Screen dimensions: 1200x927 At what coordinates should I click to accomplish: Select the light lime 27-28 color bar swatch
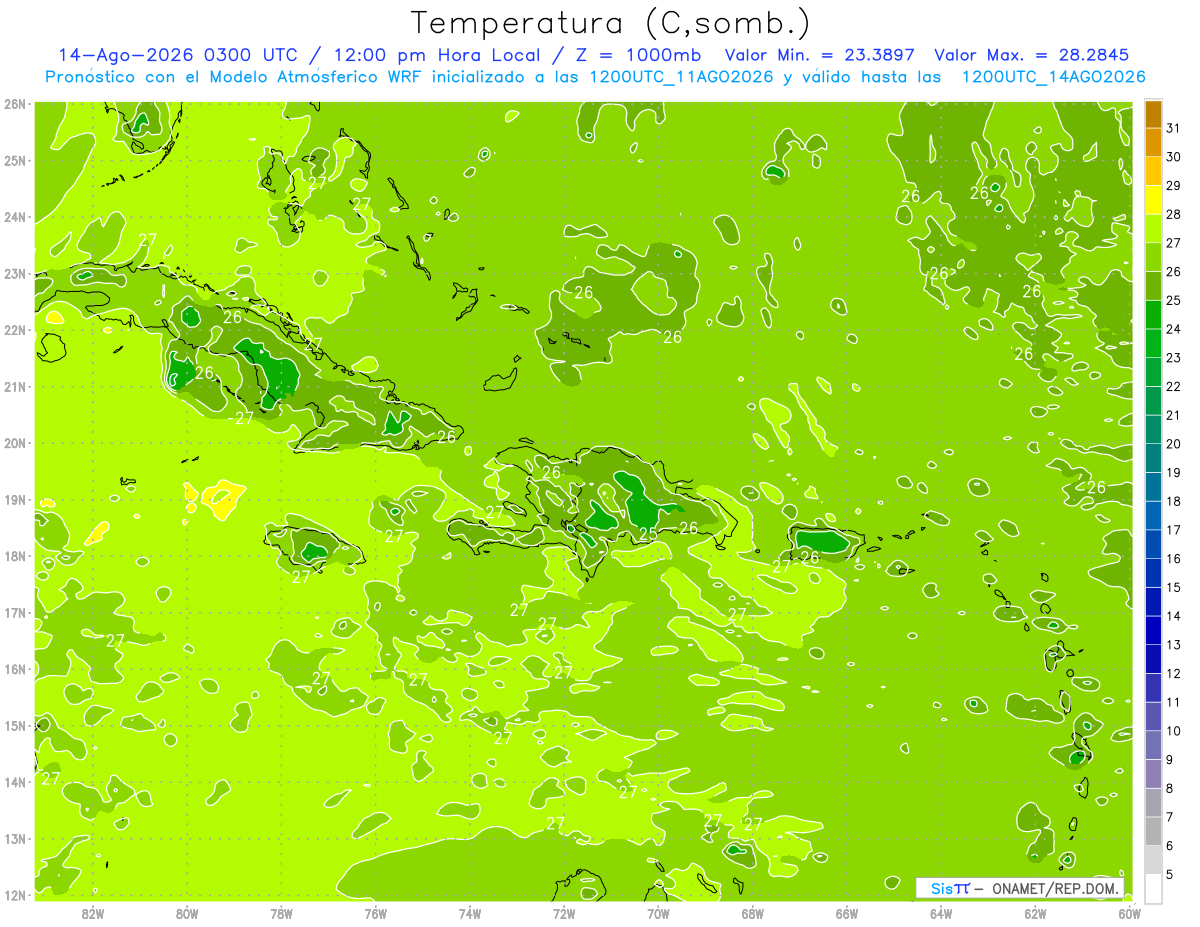point(1153,229)
